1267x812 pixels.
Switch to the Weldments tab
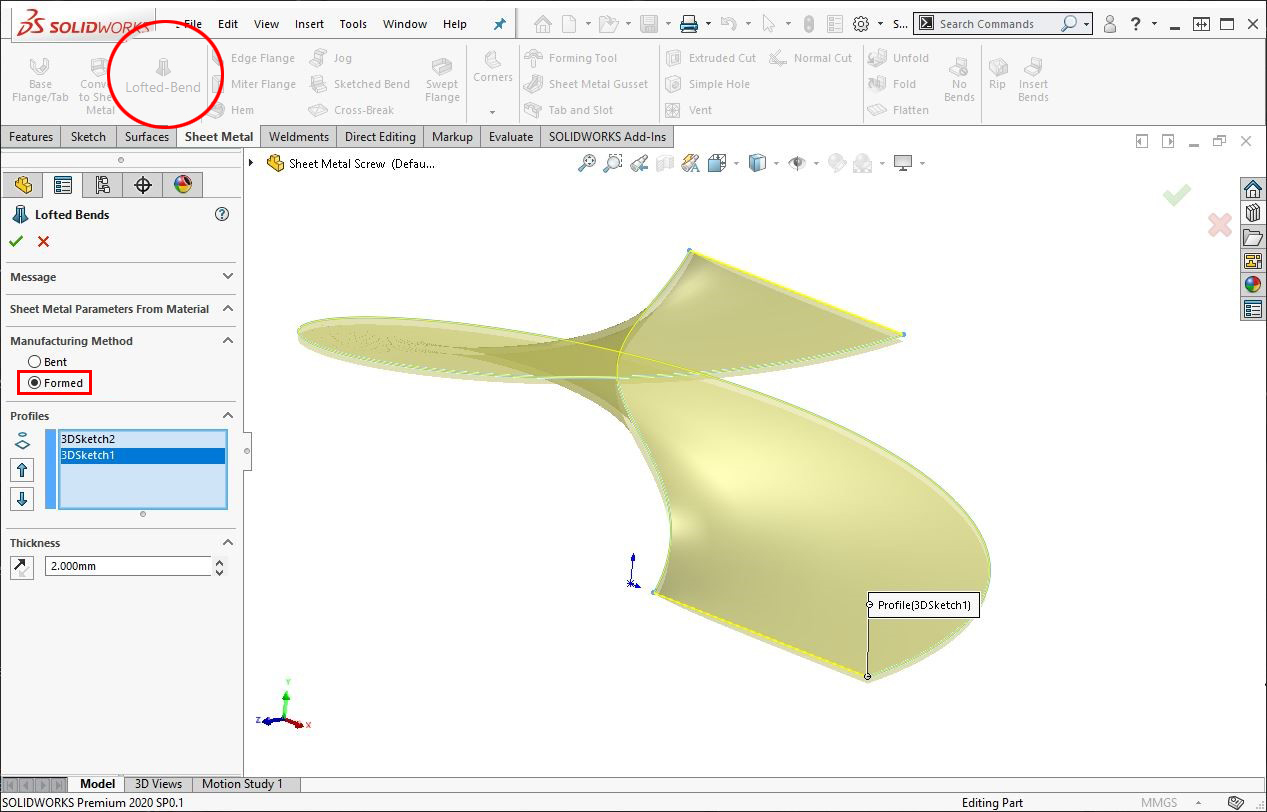[x=298, y=137]
